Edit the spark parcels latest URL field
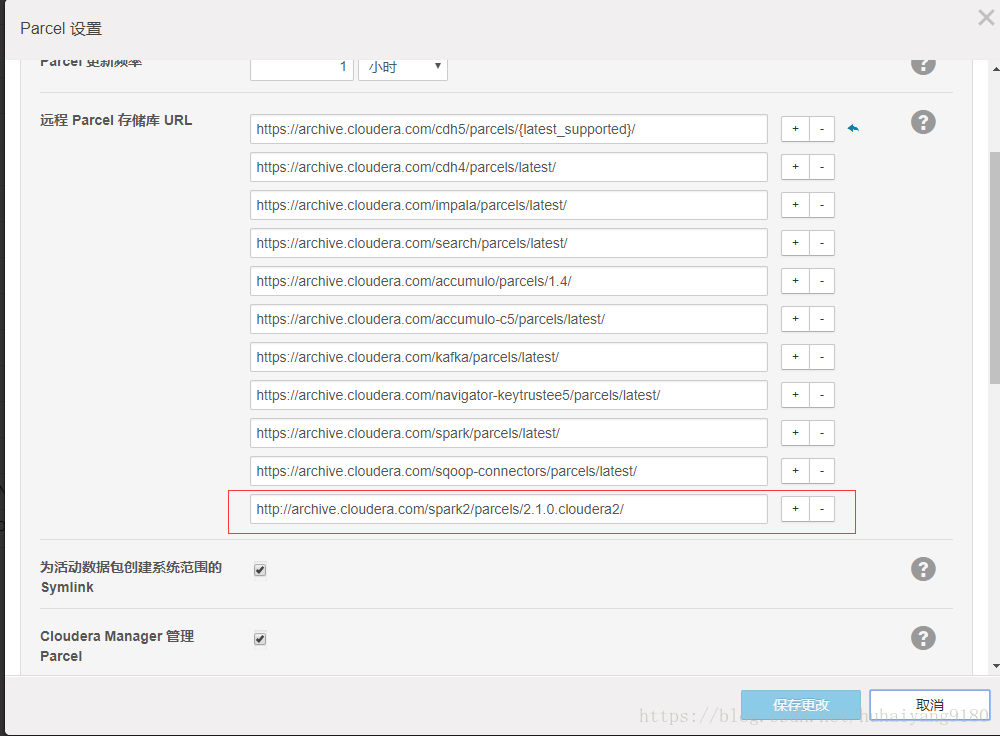1000x736 pixels. pyautogui.click(x=508, y=433)
